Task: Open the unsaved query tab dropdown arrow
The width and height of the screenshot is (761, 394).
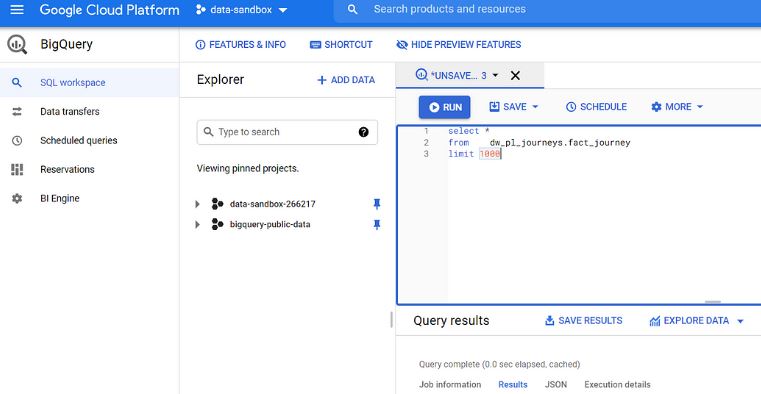Action: [x=495, y=75]
